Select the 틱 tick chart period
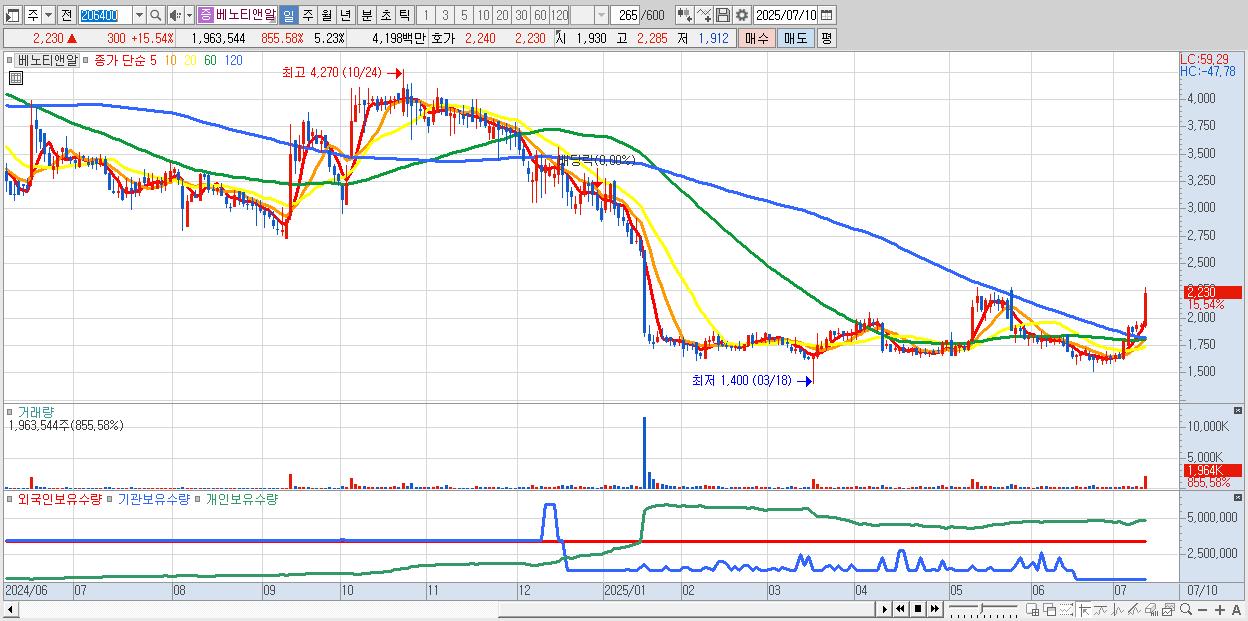 point(404,15)
